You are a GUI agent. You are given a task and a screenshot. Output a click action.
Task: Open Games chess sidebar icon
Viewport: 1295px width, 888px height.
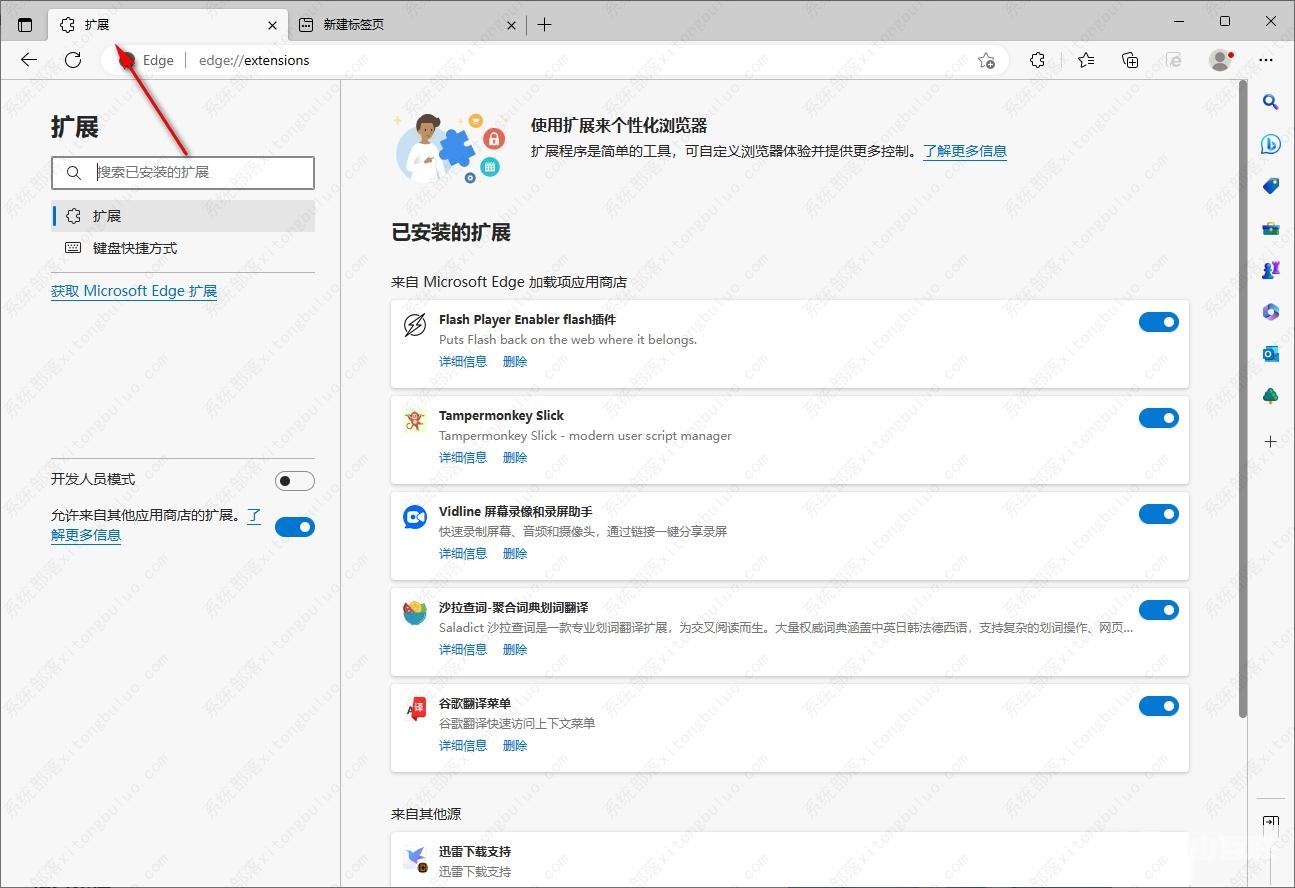tap(1270, 270)
